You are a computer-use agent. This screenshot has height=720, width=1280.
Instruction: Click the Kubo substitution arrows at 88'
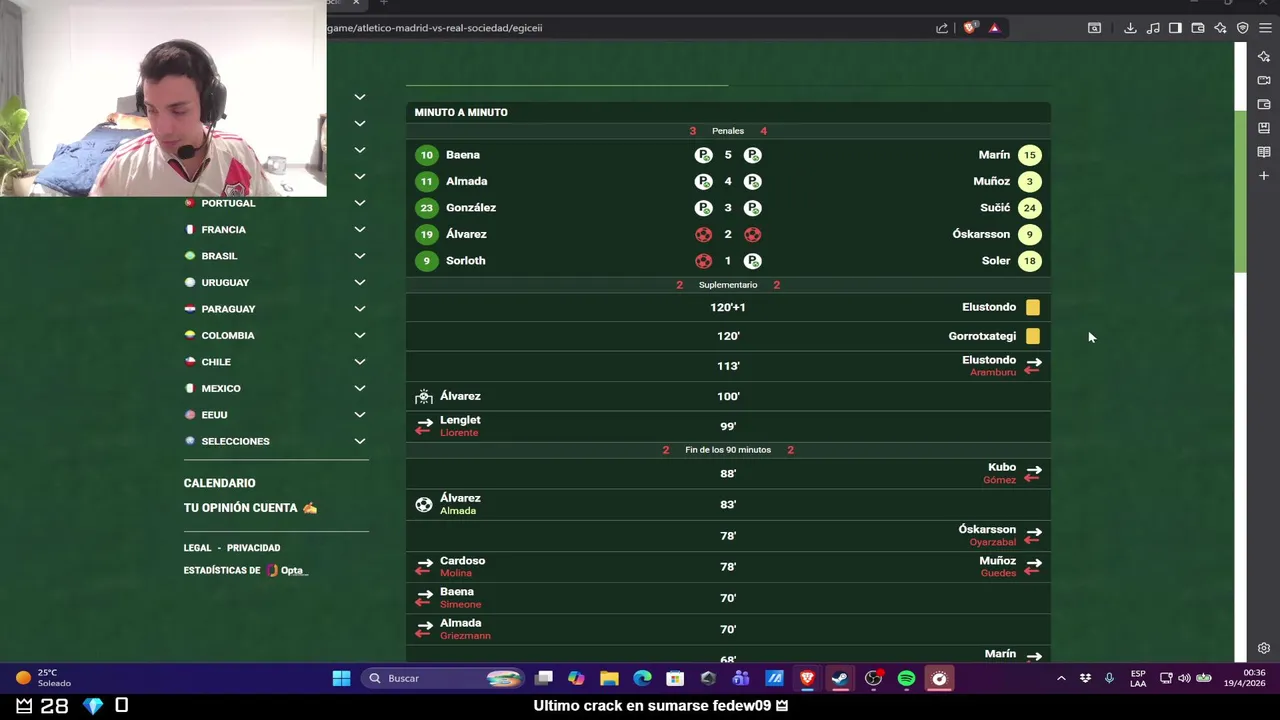click(1033, 473)
